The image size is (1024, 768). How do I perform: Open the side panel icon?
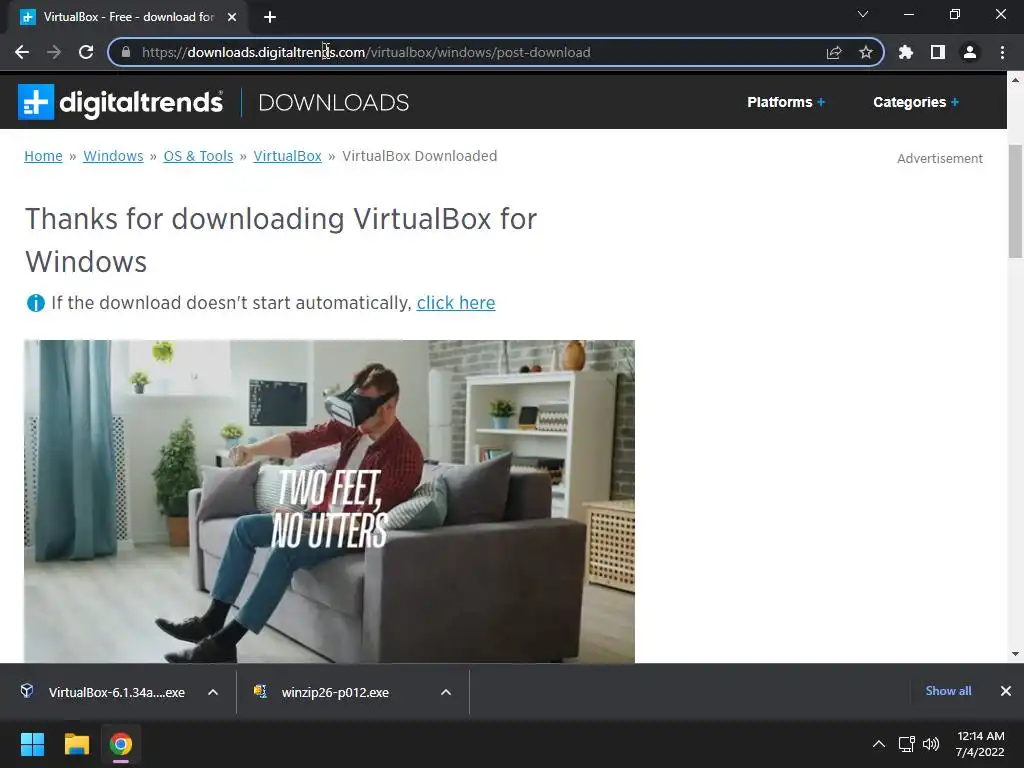coord(938,52)
